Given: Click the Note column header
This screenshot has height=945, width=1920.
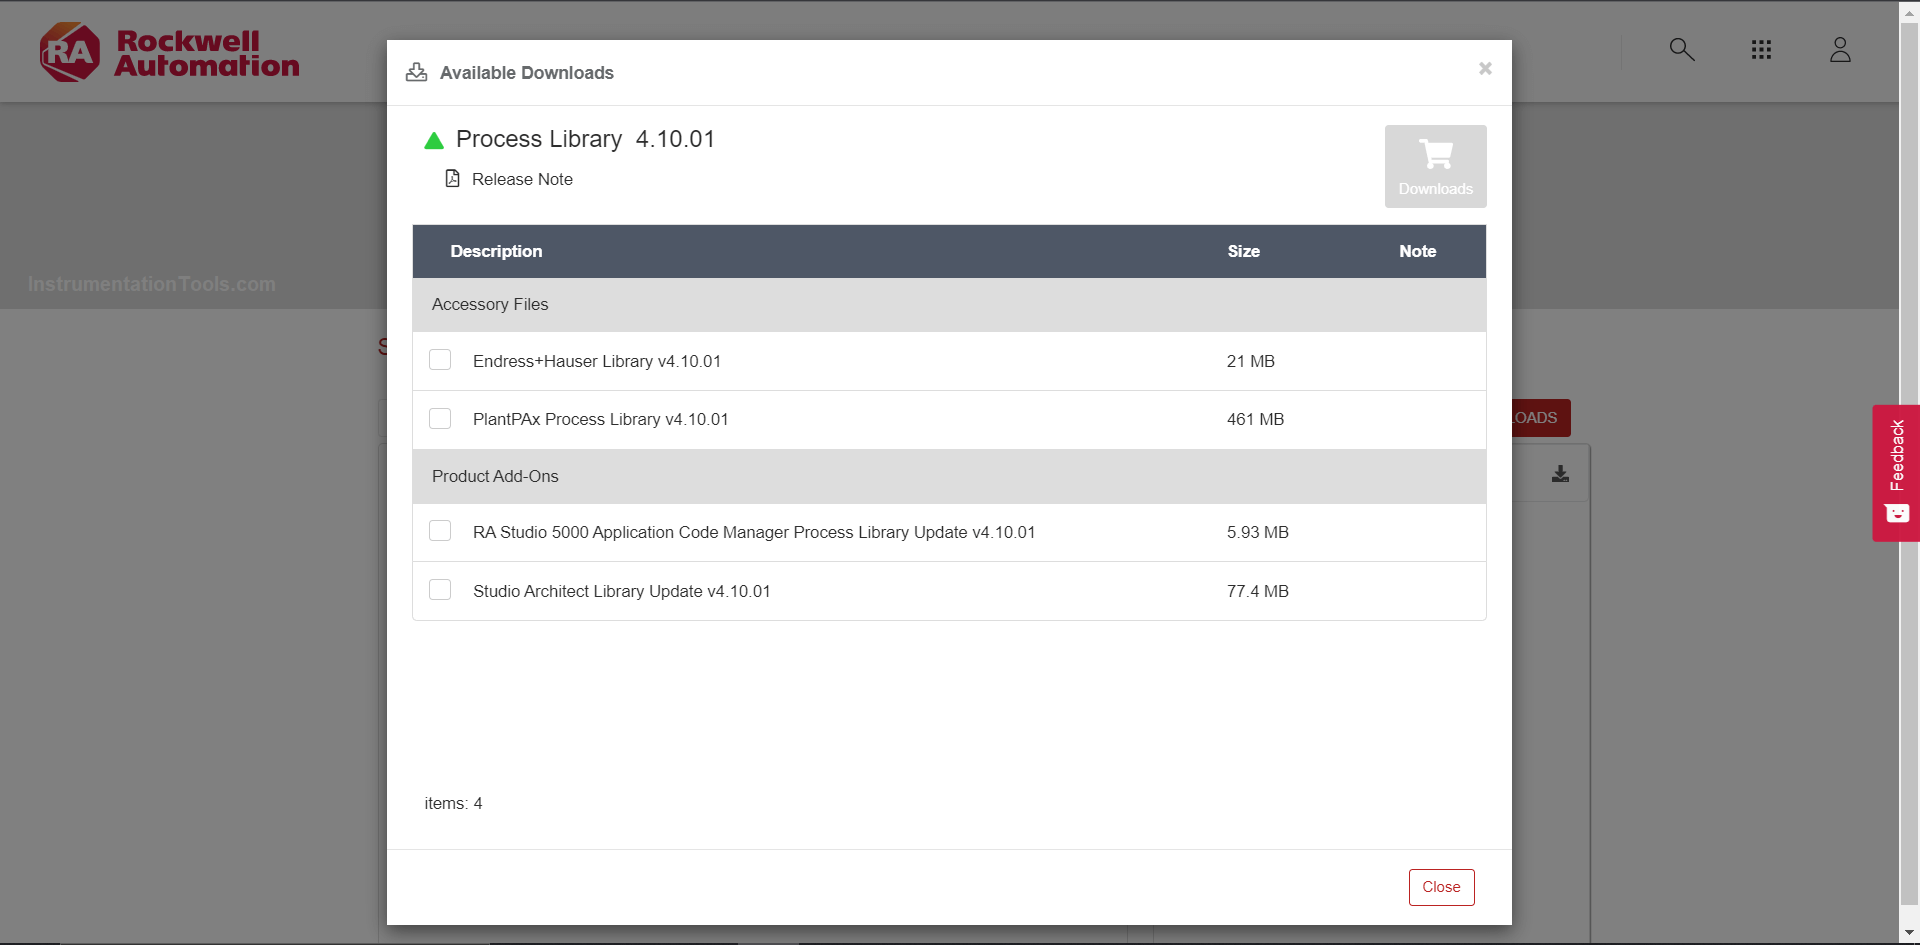Looking at the screenshot, I should click(1417, 251).
